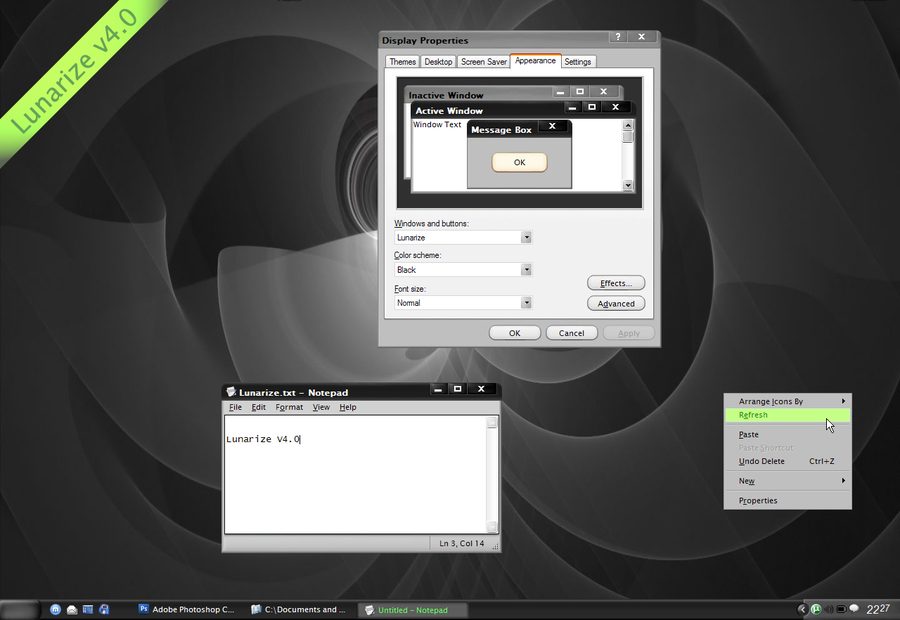Click the speech bubble tray icon

[854, 609]
